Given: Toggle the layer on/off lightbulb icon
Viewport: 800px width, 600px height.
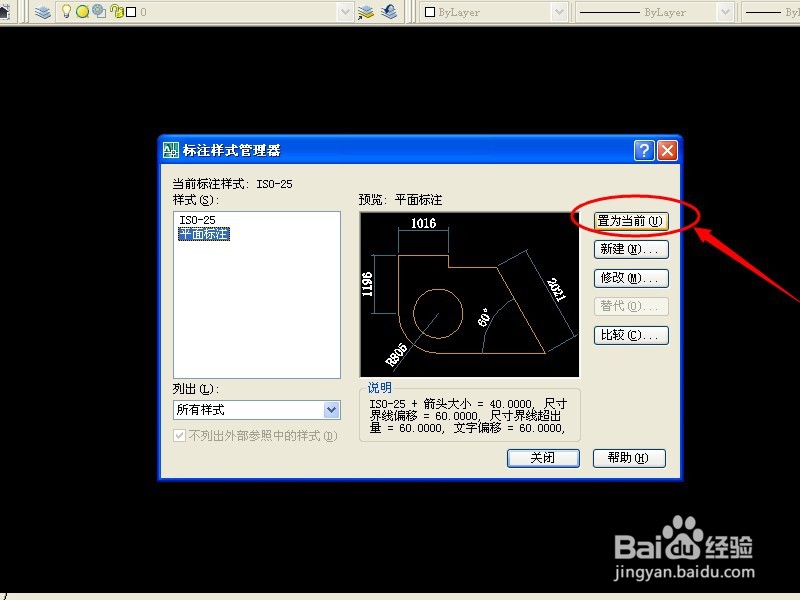Looking at the screenshot, I should click(66, 11).
